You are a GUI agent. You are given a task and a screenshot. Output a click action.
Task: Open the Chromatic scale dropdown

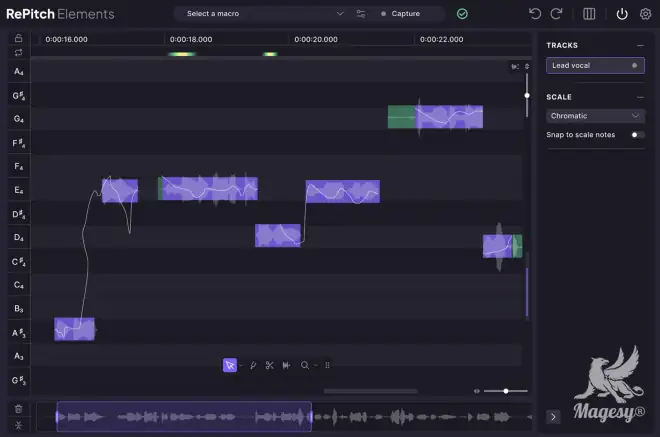point(595,116)
